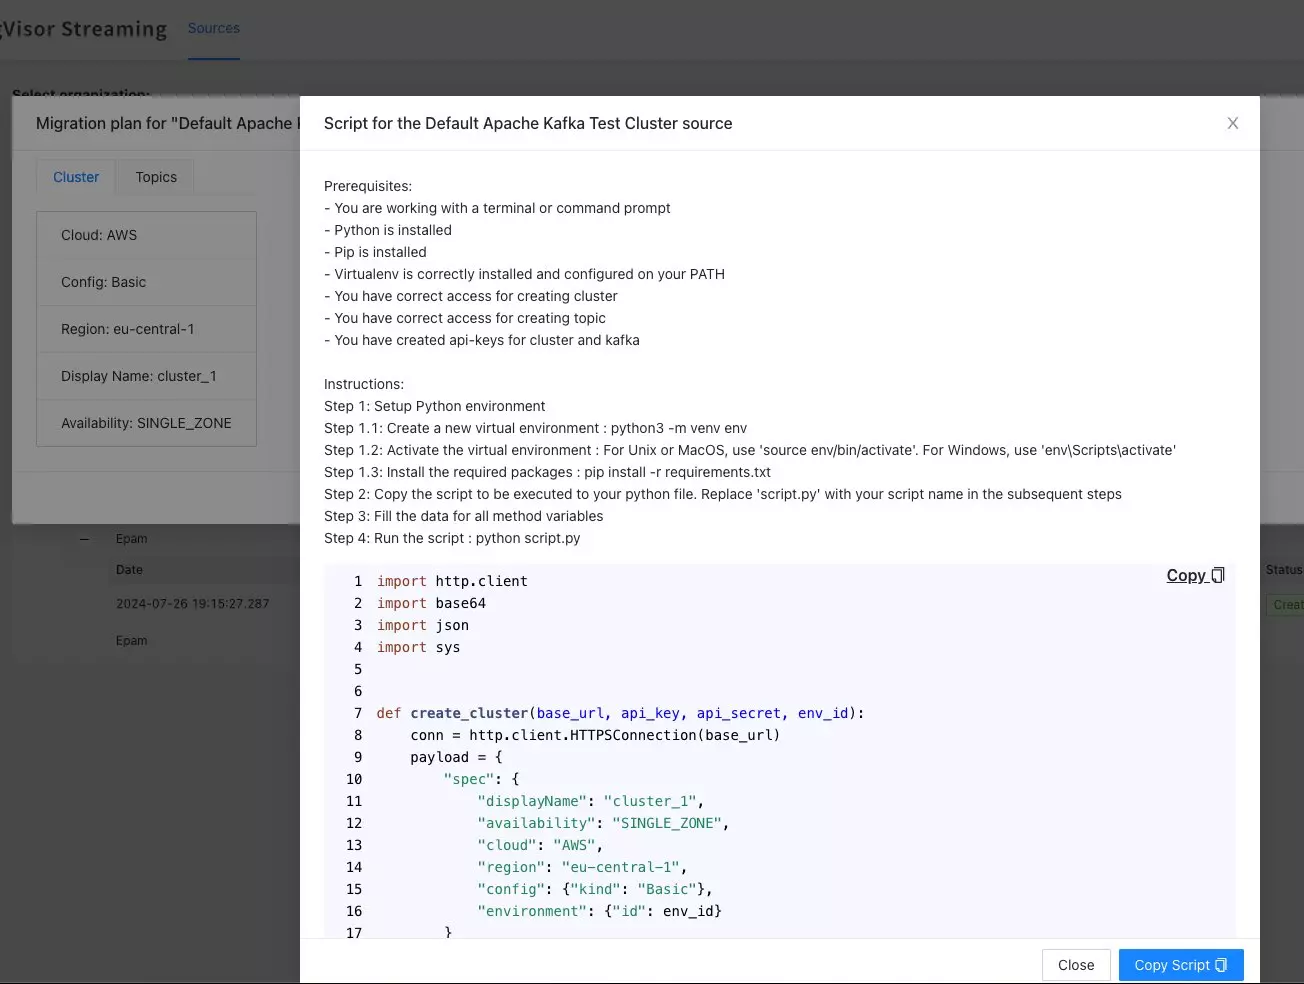The height and width of the screenshot is (984, 1304).
Task: Click the 'Prerequisites:' heading
Action: 368,186
